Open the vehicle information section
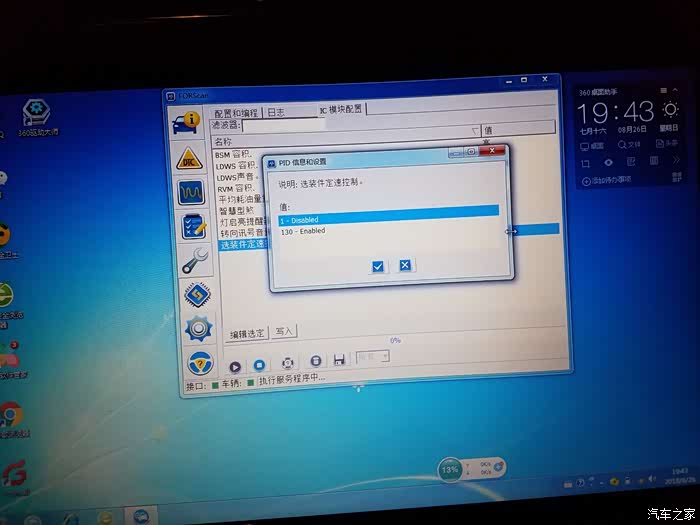The height and width of the screenshot is (525, 700). point(186,122)
